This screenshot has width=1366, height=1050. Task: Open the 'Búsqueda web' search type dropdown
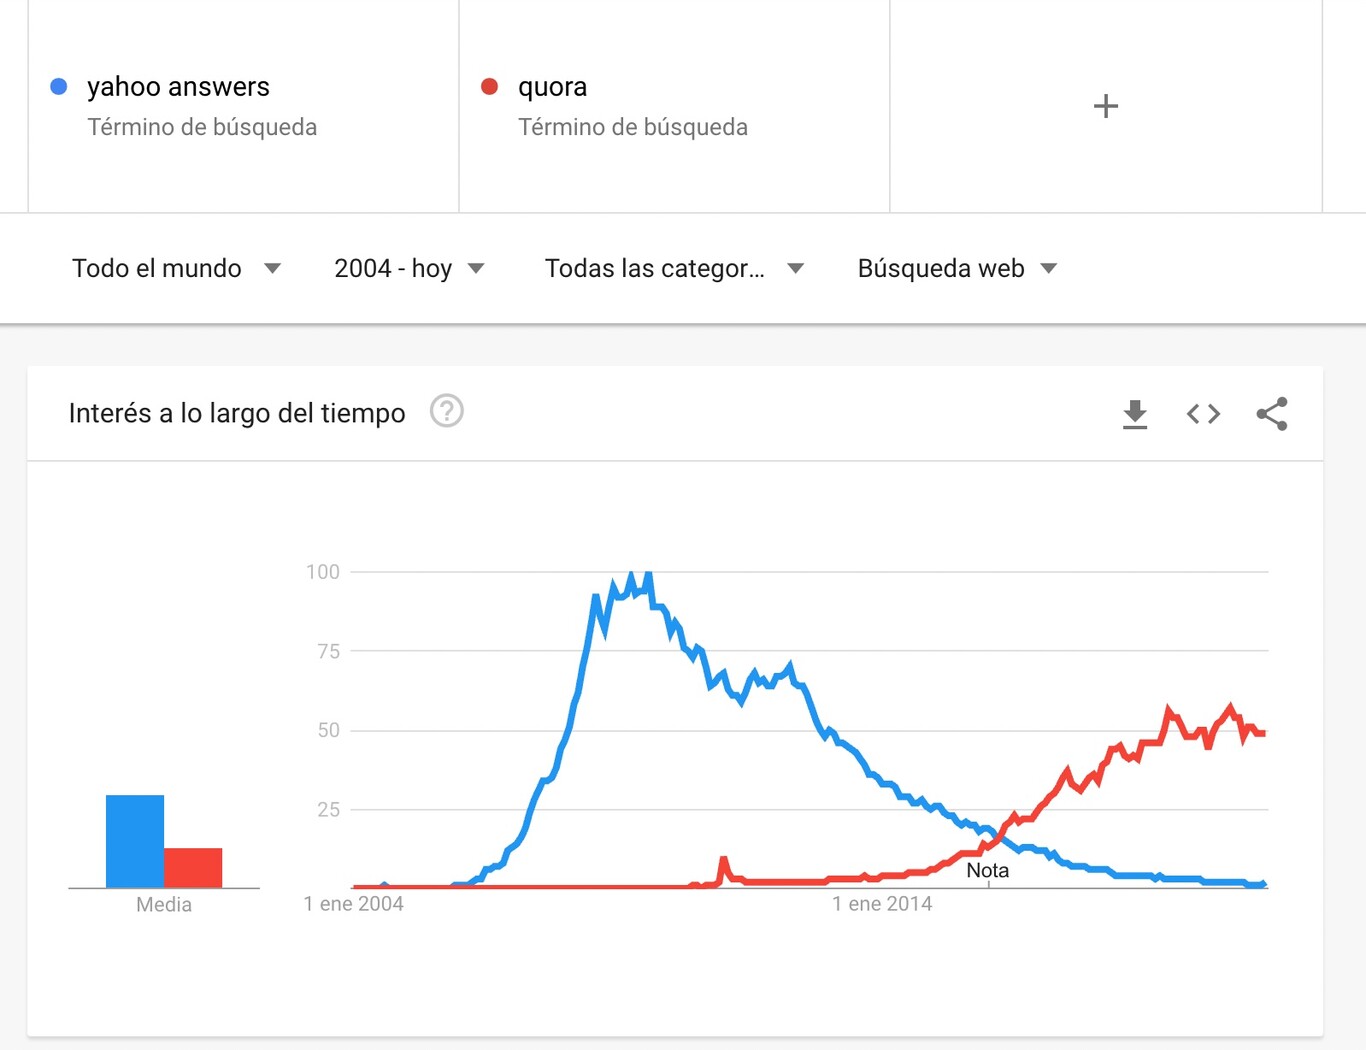955,268
